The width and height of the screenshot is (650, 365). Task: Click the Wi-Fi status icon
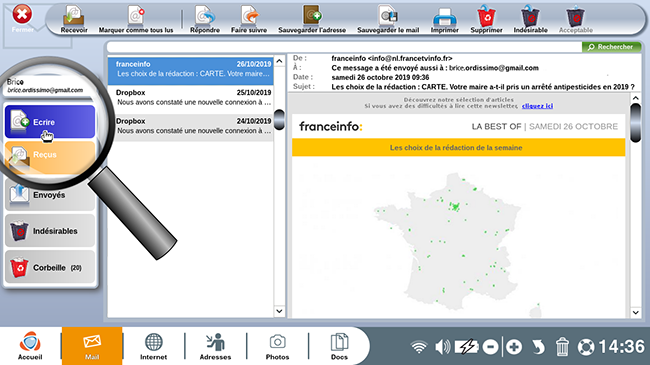(x=419, y=347)
